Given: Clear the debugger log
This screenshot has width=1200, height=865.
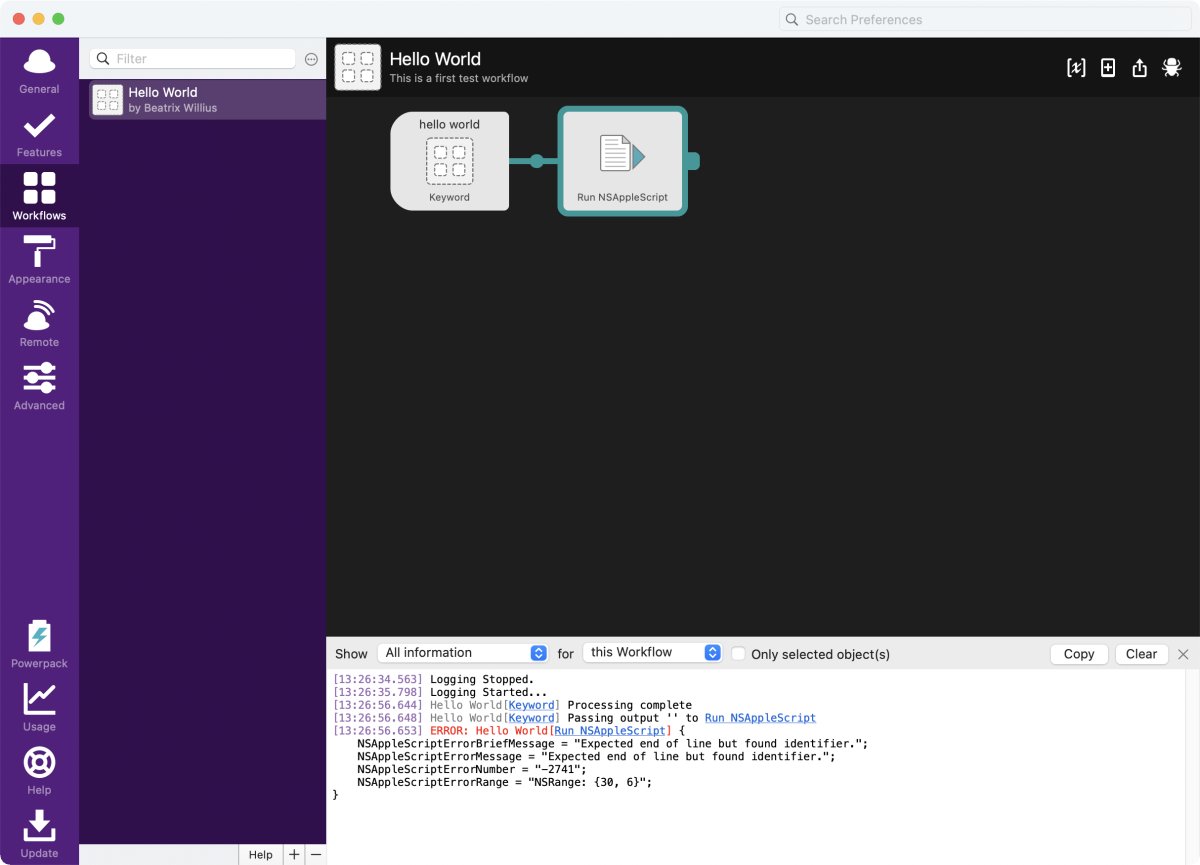Looking at the screenshot, I should pyautogui.click(x=1141, y=654).
